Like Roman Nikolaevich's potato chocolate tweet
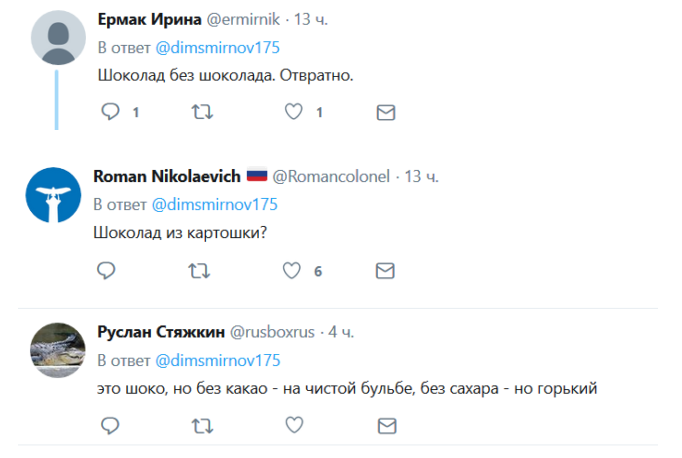This screenshot has width=682, height=458. tap(293, 270)
